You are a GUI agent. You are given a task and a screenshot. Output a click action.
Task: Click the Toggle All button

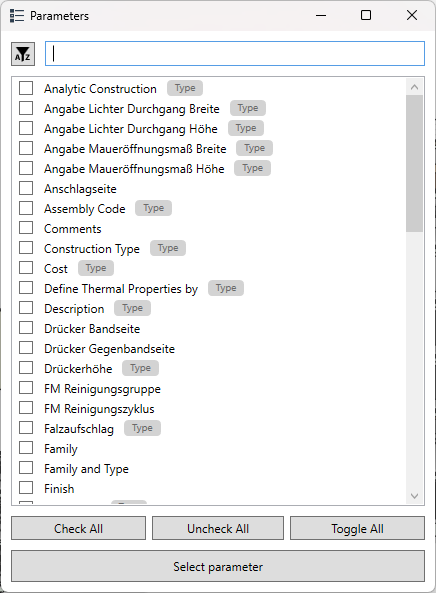(x=357, y=528)
